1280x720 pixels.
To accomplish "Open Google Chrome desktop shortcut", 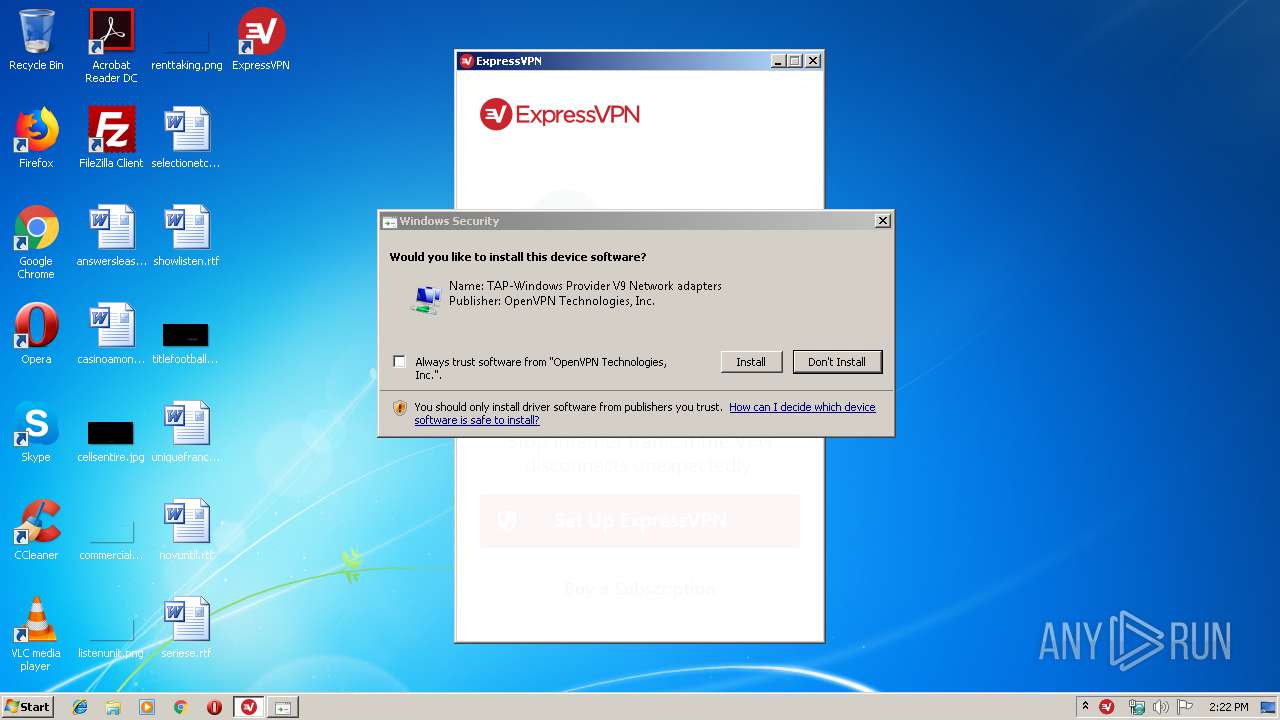I will [x=36, y=242].
